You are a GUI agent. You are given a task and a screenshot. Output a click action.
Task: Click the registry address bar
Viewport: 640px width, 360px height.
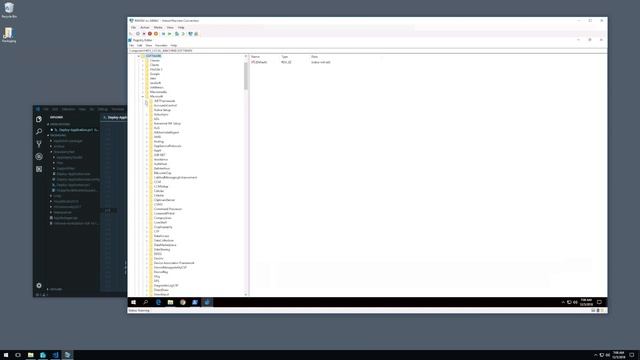pos(367,51)
